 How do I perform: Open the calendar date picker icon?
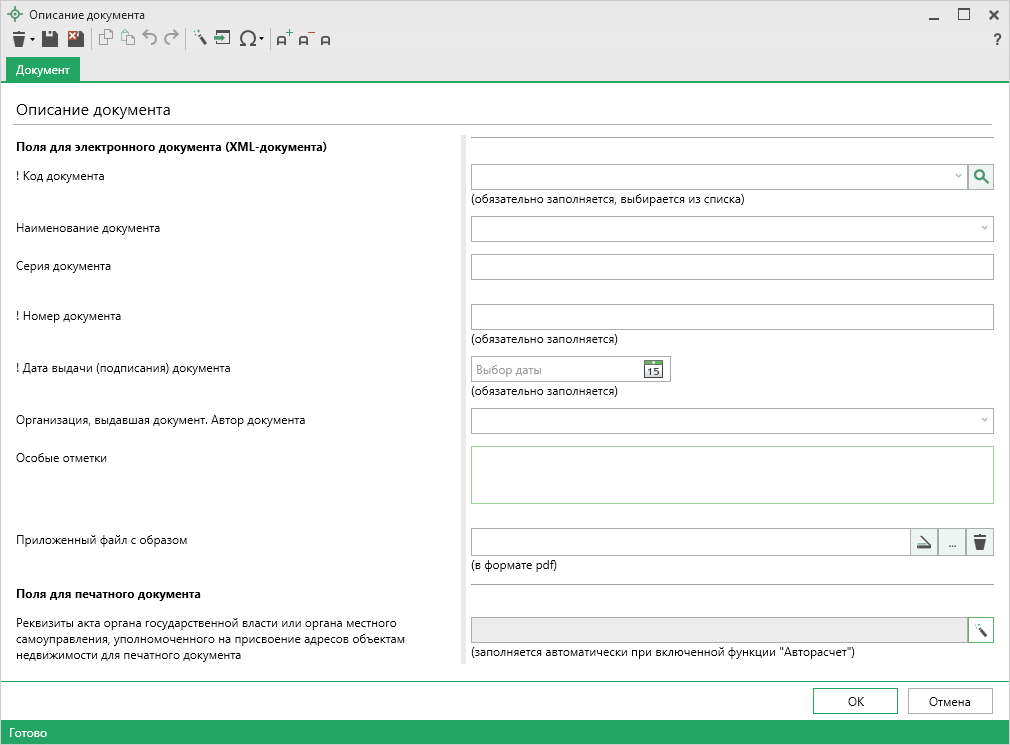tap(653, 369)
